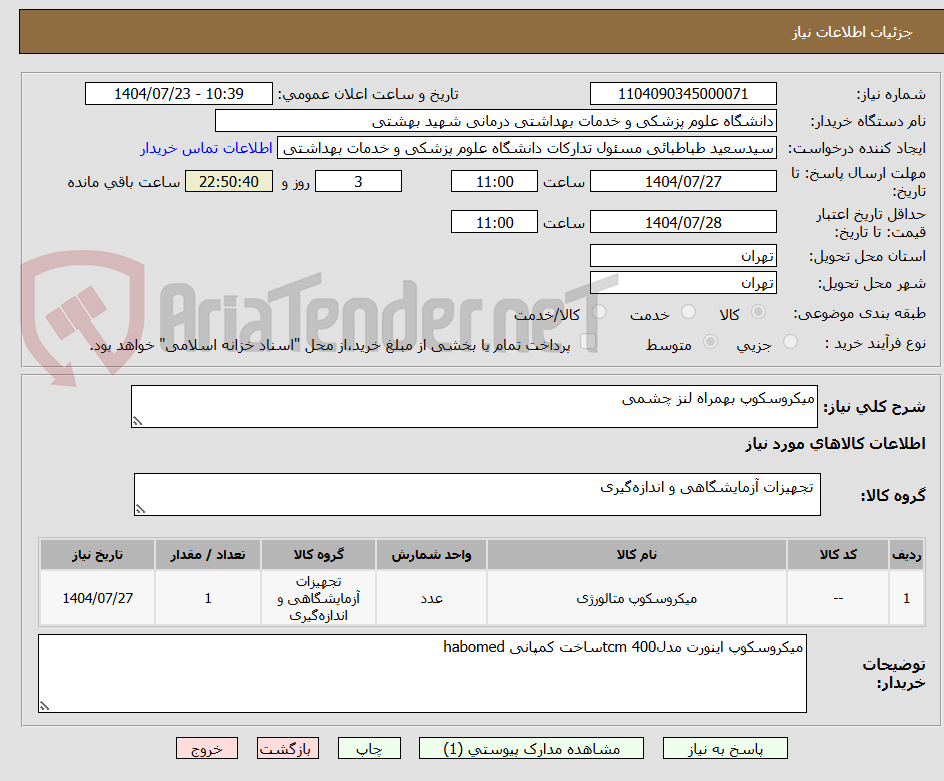Select متوسط for نوع فرآیند خرید
944x781 pixels.
pyautogui.click(x=709, y=341)
